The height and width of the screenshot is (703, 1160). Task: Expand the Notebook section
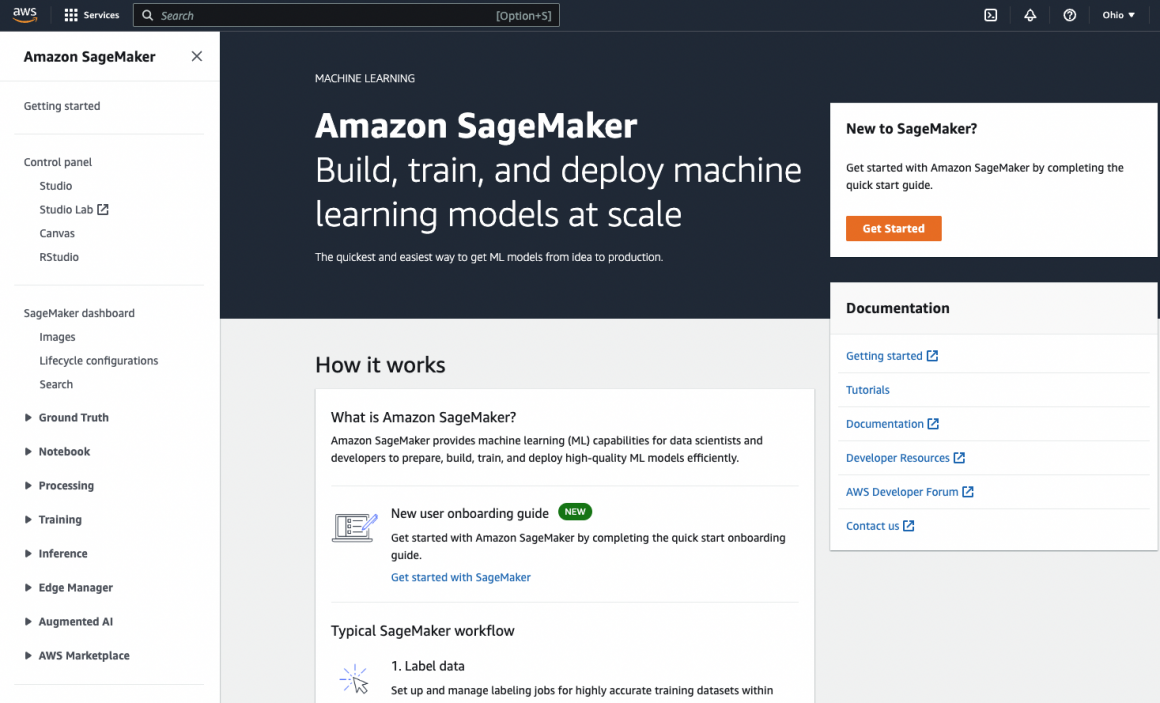pyautogui.click(x=64, y=452)
